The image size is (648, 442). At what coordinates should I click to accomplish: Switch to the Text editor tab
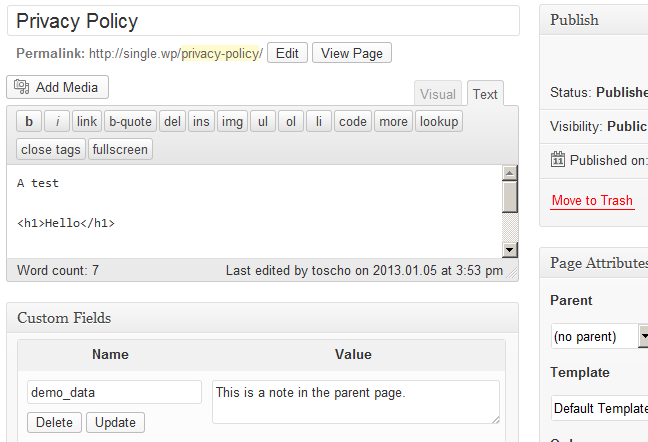[x=485, y=94]
